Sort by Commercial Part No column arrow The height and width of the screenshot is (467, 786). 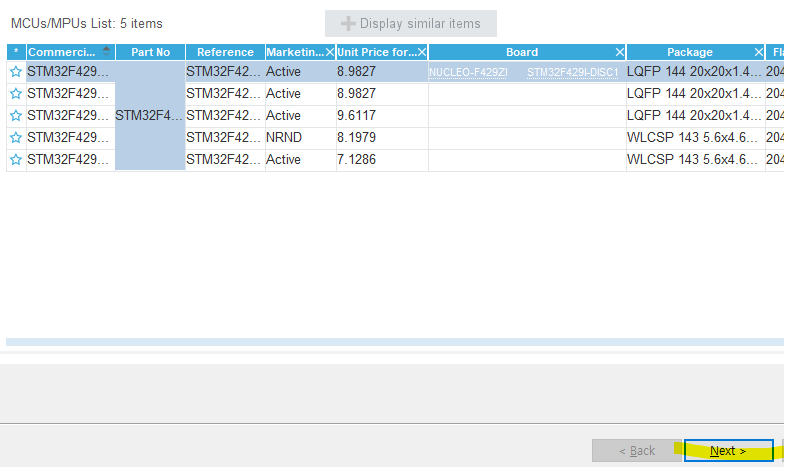point(106,51)
